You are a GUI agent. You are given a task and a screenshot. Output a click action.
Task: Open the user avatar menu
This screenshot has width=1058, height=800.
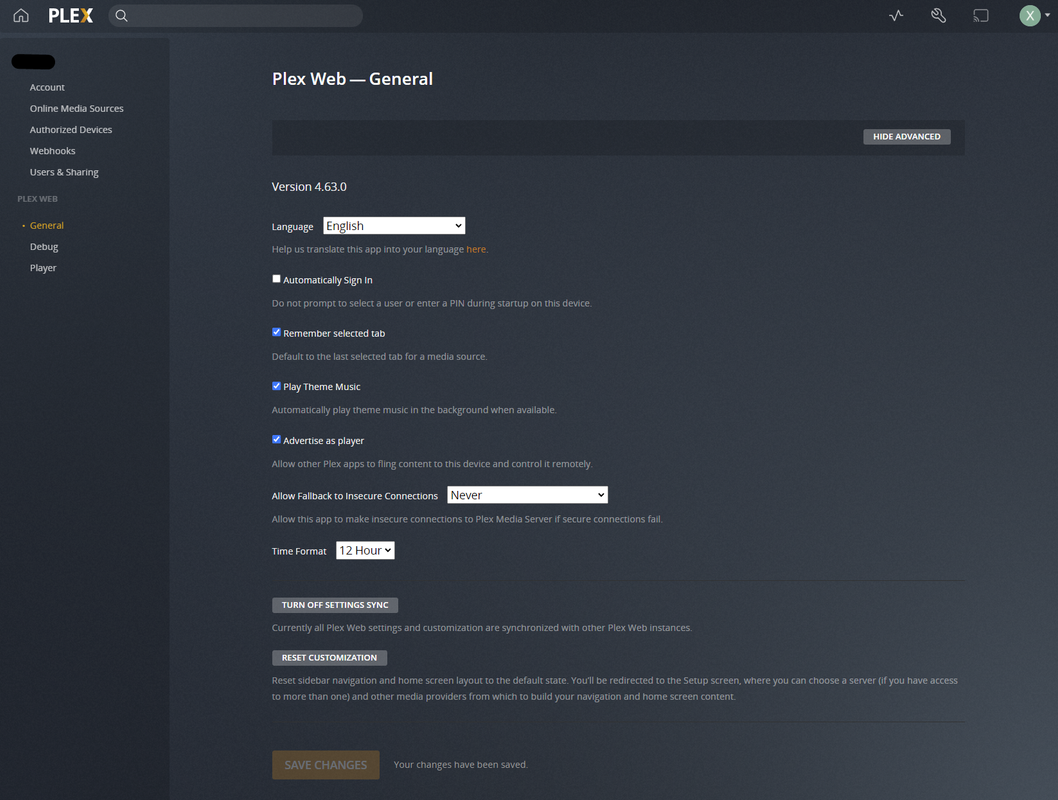tap(1030, 16)
